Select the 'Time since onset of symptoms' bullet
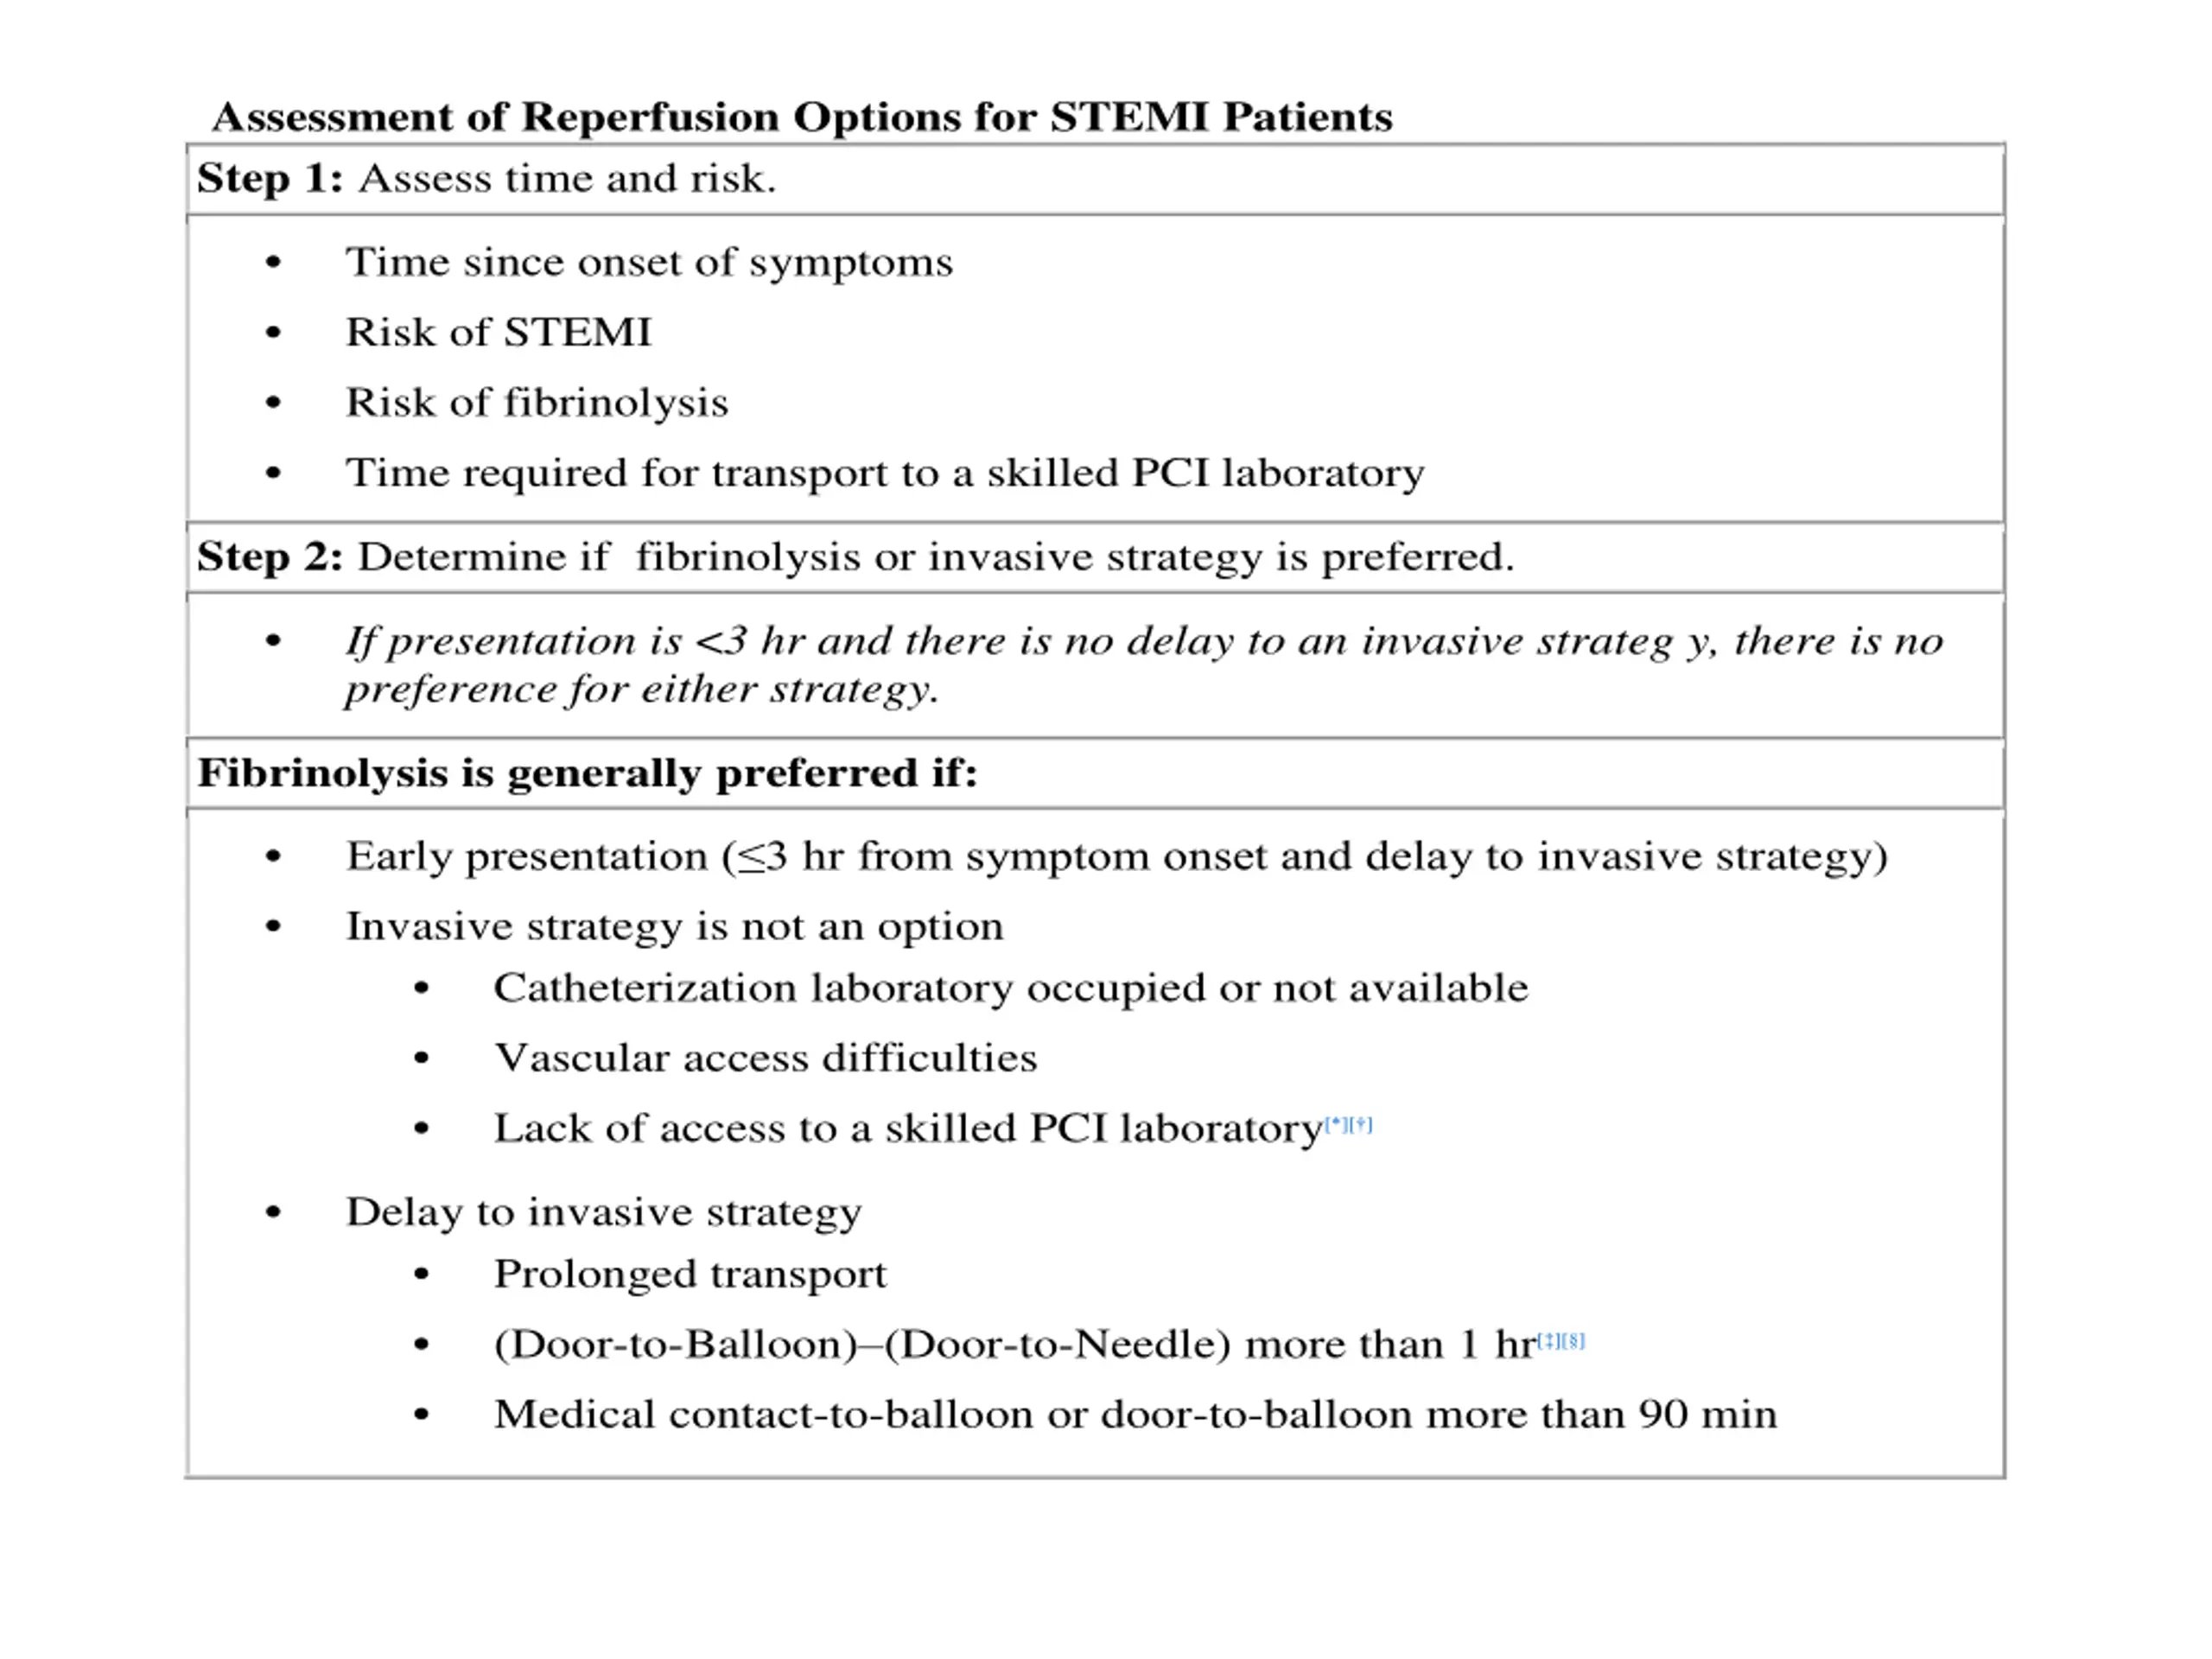 tap(649, 263)
